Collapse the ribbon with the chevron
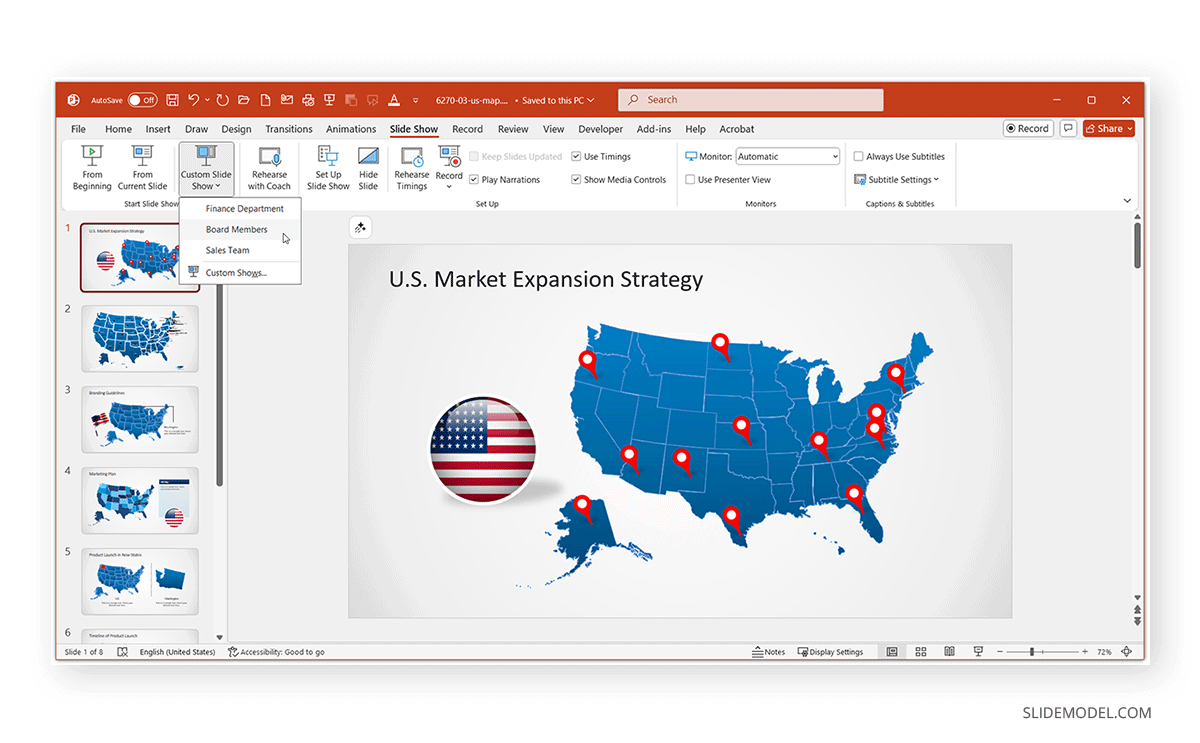 [x=1127, y=200]
